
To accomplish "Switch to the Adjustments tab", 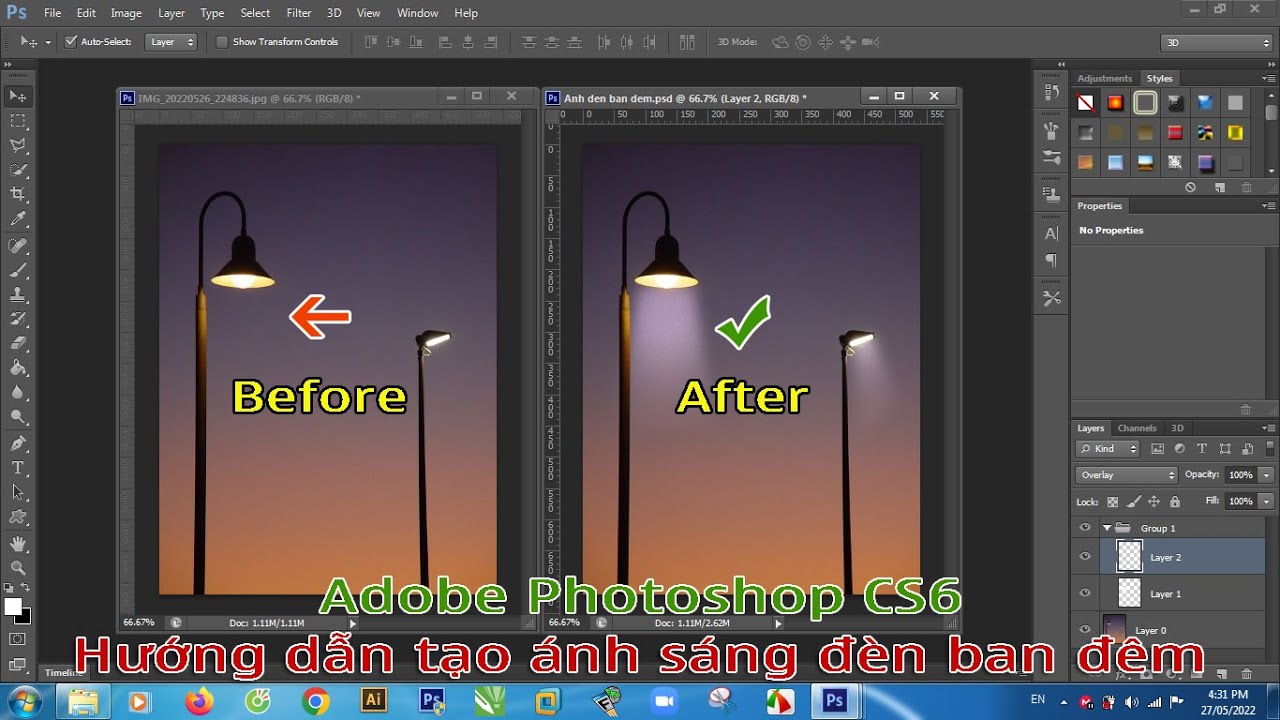I will (1105, 78).
